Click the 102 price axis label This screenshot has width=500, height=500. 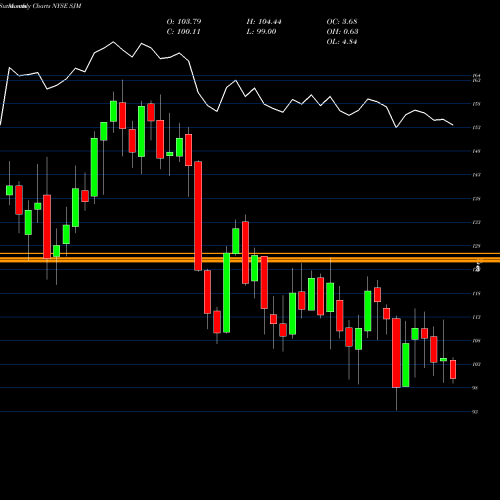[x=477, y=364]
